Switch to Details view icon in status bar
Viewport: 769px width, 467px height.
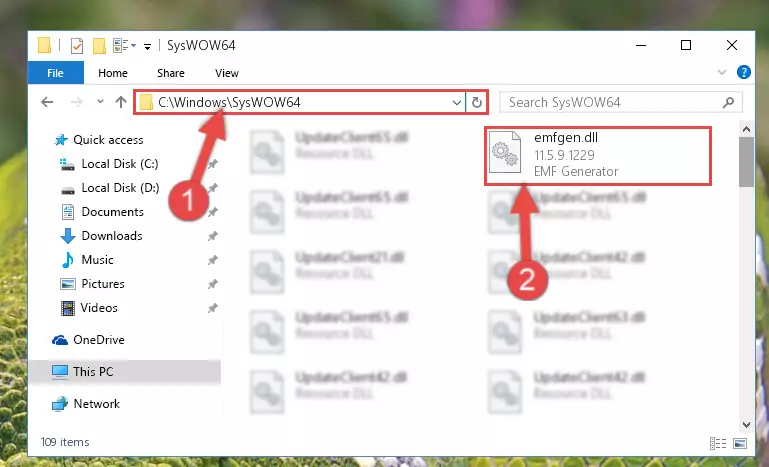[x=718, y=443]
